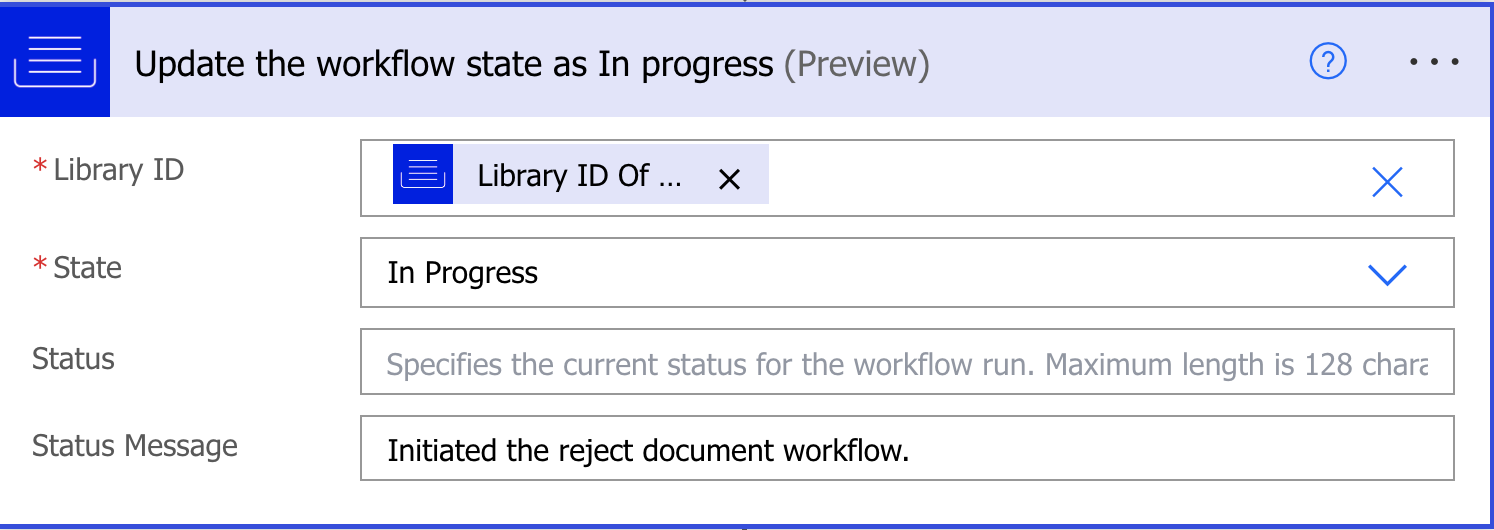Screen dimensions: 1494x530
Task: Click the red asterisk beside Library ID
Action: coord(40,168)
